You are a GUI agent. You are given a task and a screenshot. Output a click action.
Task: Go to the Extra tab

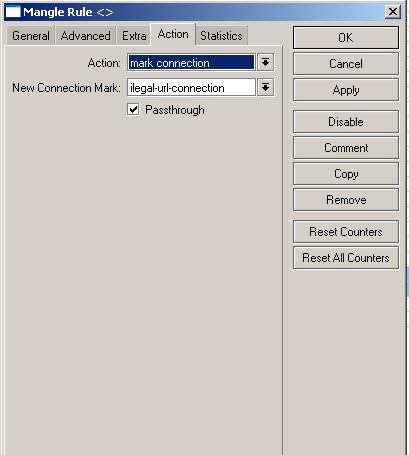coord(134,36)
